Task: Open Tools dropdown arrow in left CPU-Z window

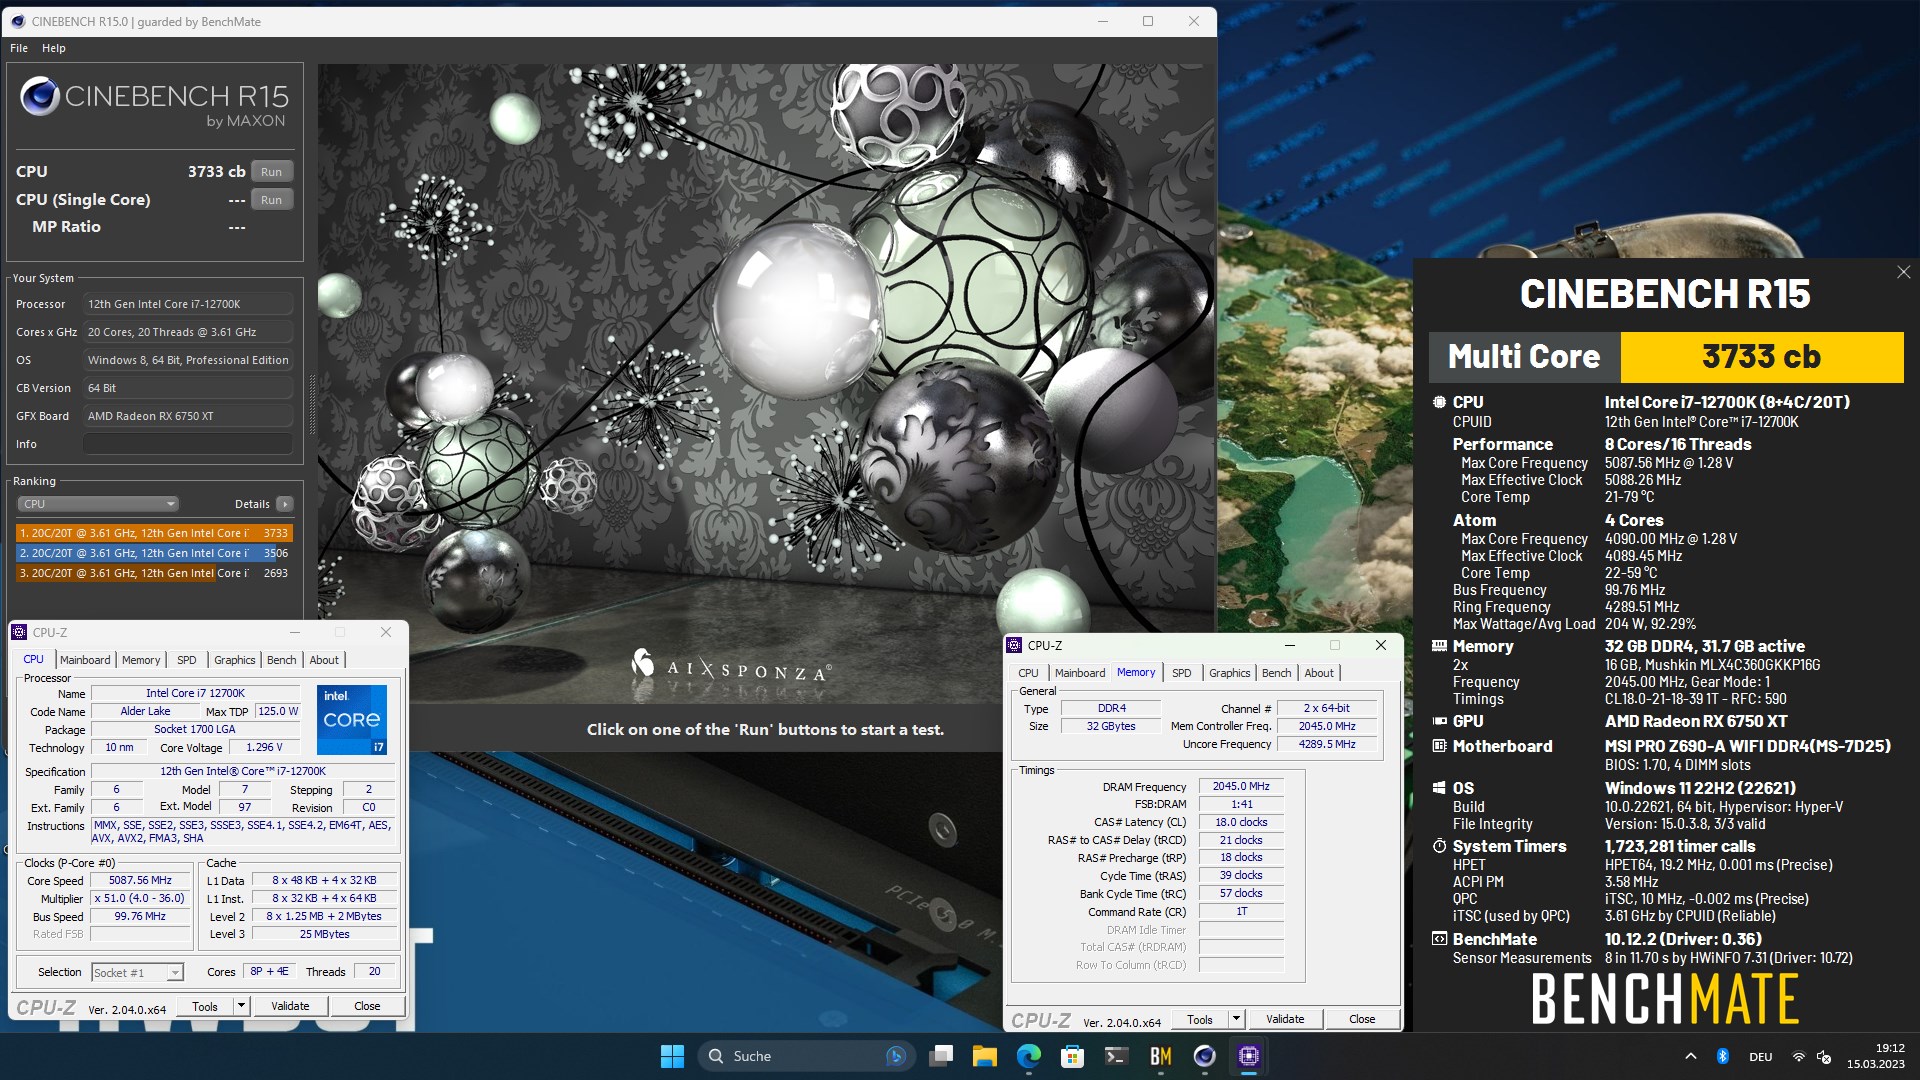Action: coord(241,1006)
